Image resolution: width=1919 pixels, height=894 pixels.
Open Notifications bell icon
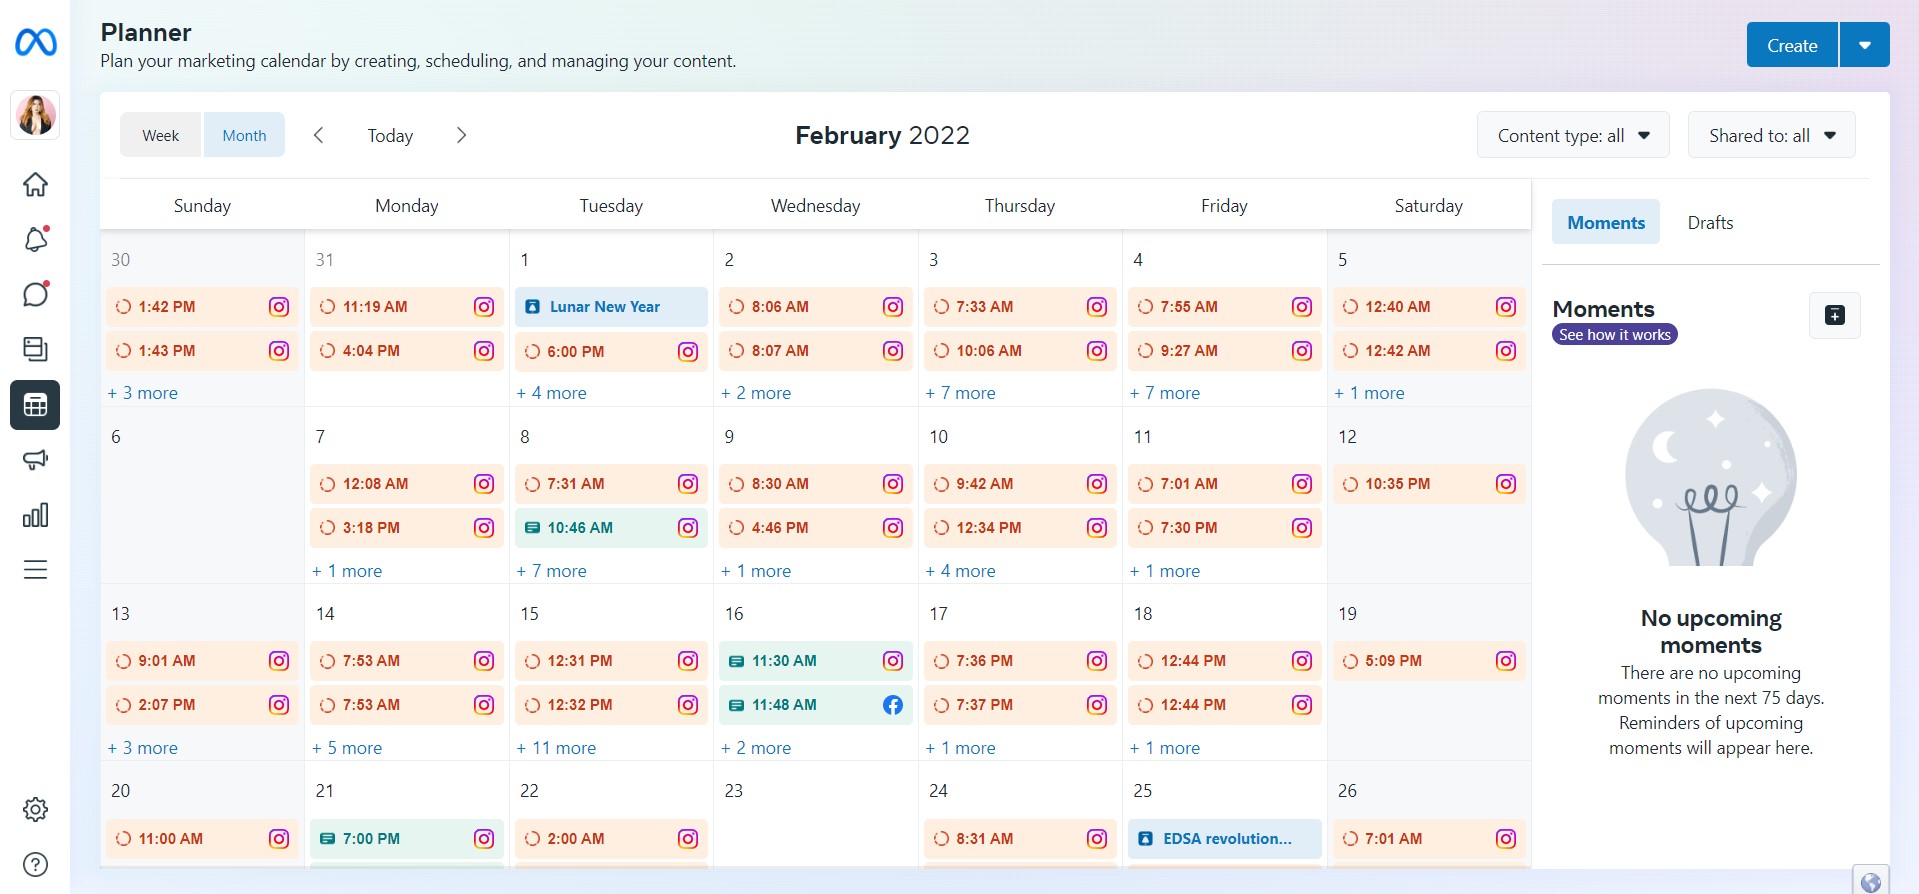35,239
